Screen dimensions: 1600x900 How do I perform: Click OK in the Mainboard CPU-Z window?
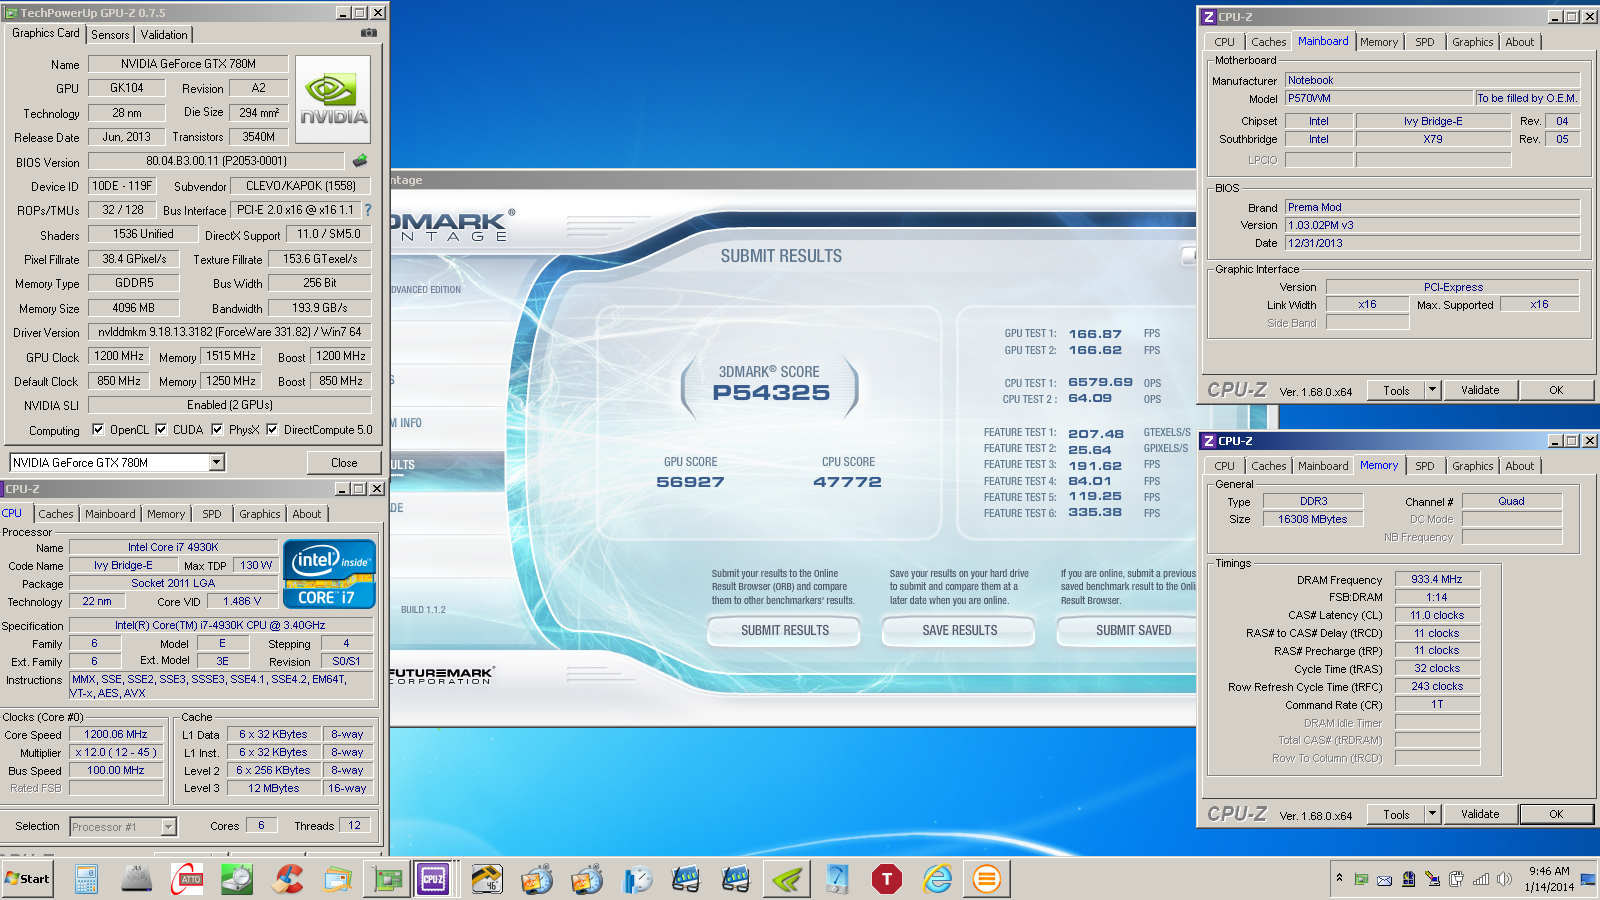pyautogui.click(x=1556, y=390)
